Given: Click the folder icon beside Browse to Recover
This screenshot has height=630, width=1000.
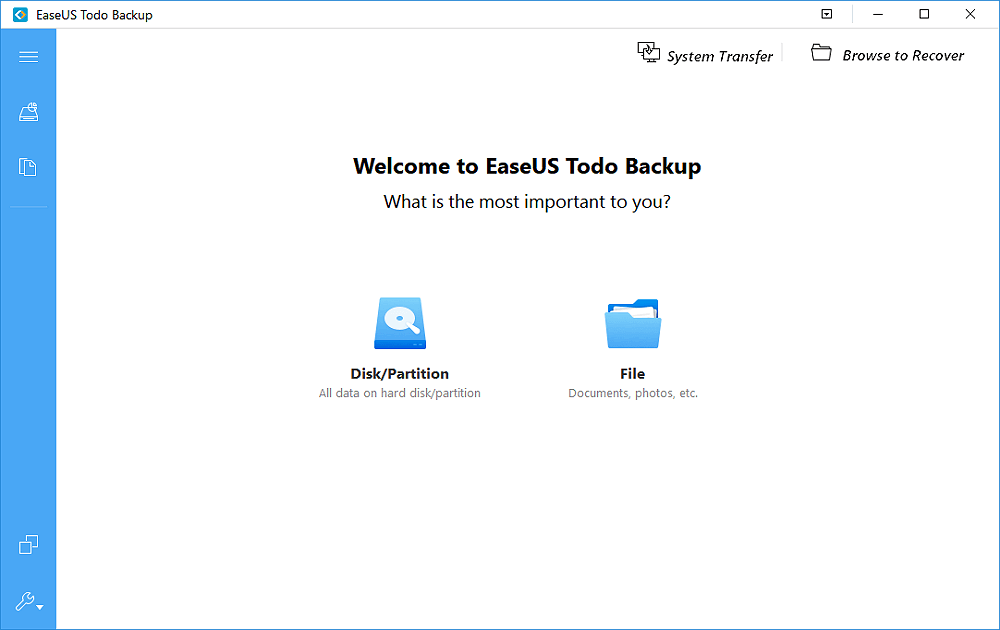Looking at the screenshot, I should [x=821, y=52].
